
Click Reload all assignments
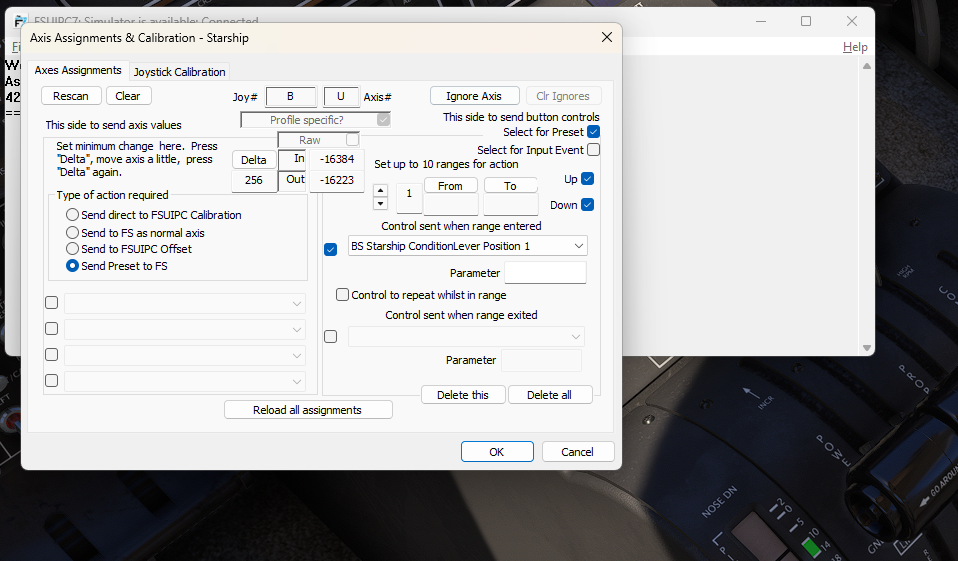[x=308, y=410]
